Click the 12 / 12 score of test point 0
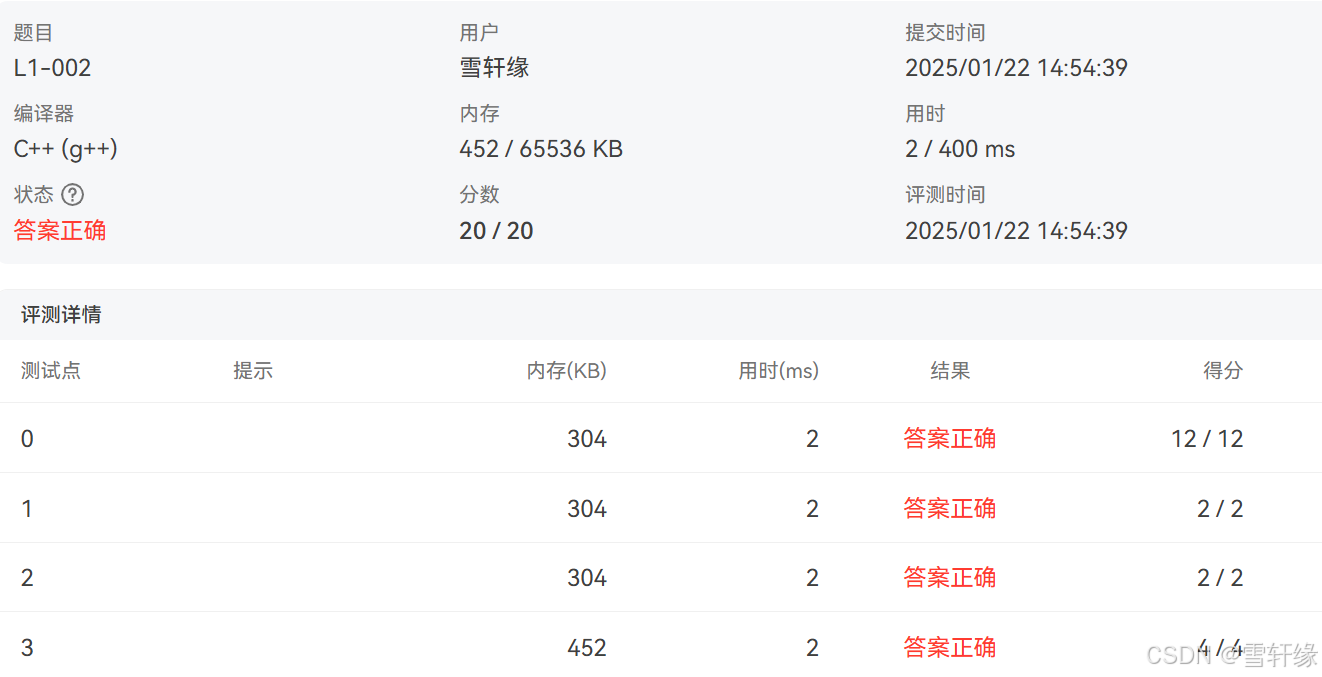This screenshot has width=1322, height=677. [x=1208, y=439]
